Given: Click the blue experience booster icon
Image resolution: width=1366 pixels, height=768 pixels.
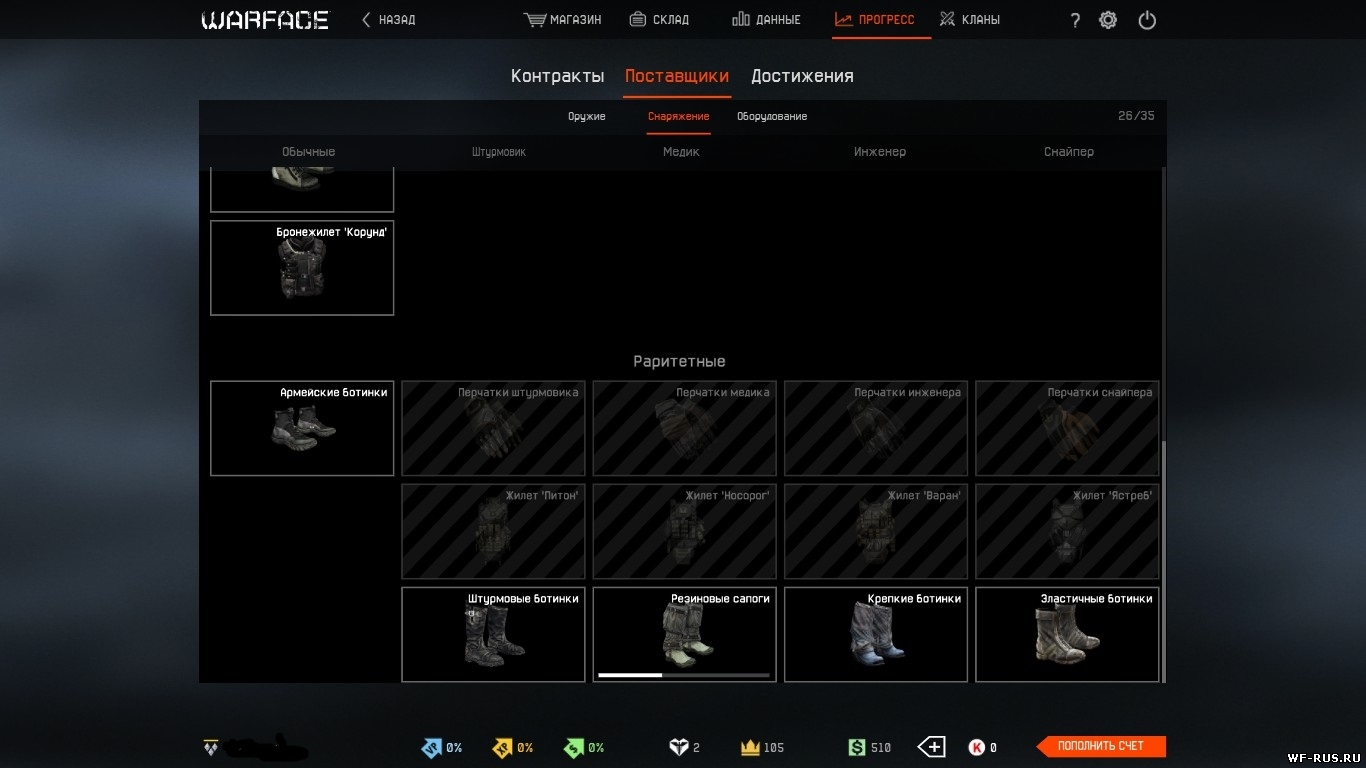Looking at the screenshot, I should click(430, 747).
